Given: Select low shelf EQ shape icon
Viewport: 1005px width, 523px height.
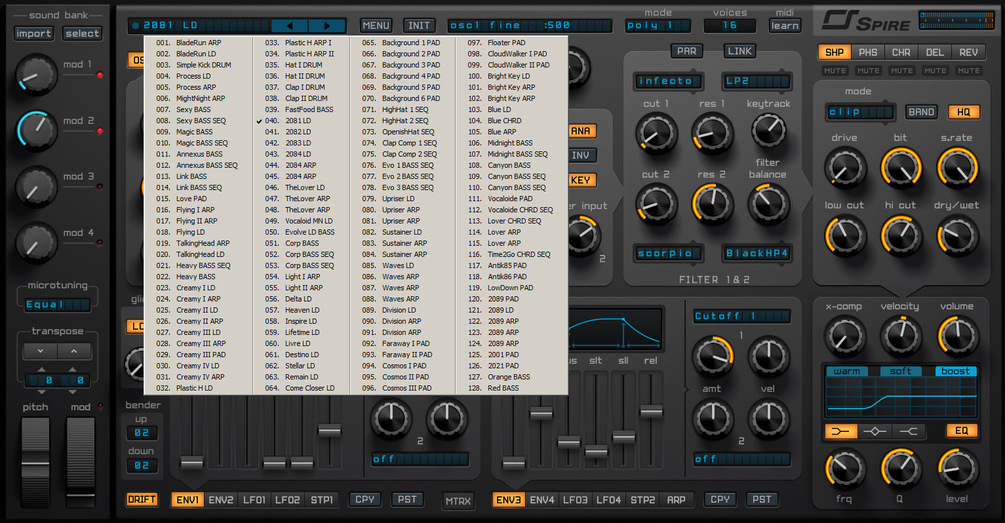Looking at the screenshot, I should (x=840, y=431).
